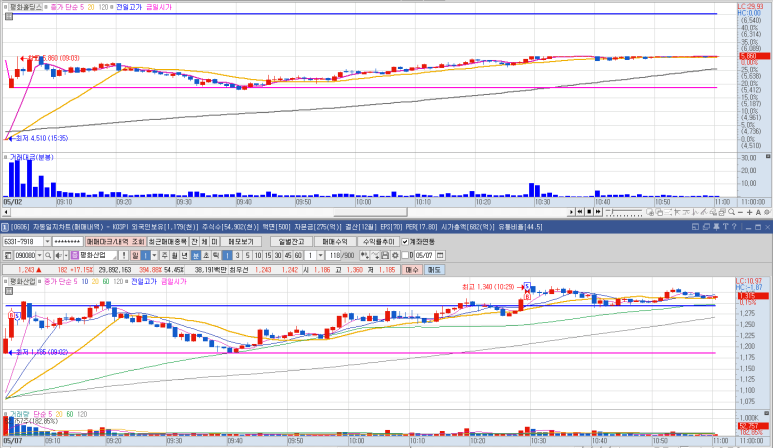
Task: Adjust the replay speed slider
Action: 624,212
